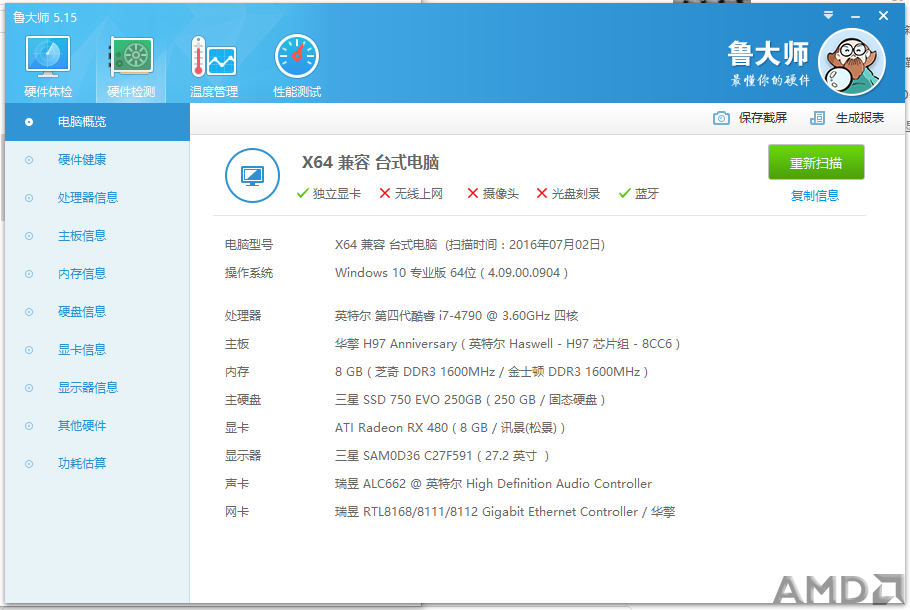Click the bullet next to 显卡信息
910x610 pixels.
click(x=29, y=350)
